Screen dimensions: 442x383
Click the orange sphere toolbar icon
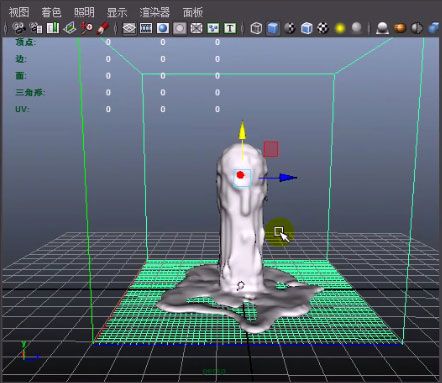coord(399,28)
